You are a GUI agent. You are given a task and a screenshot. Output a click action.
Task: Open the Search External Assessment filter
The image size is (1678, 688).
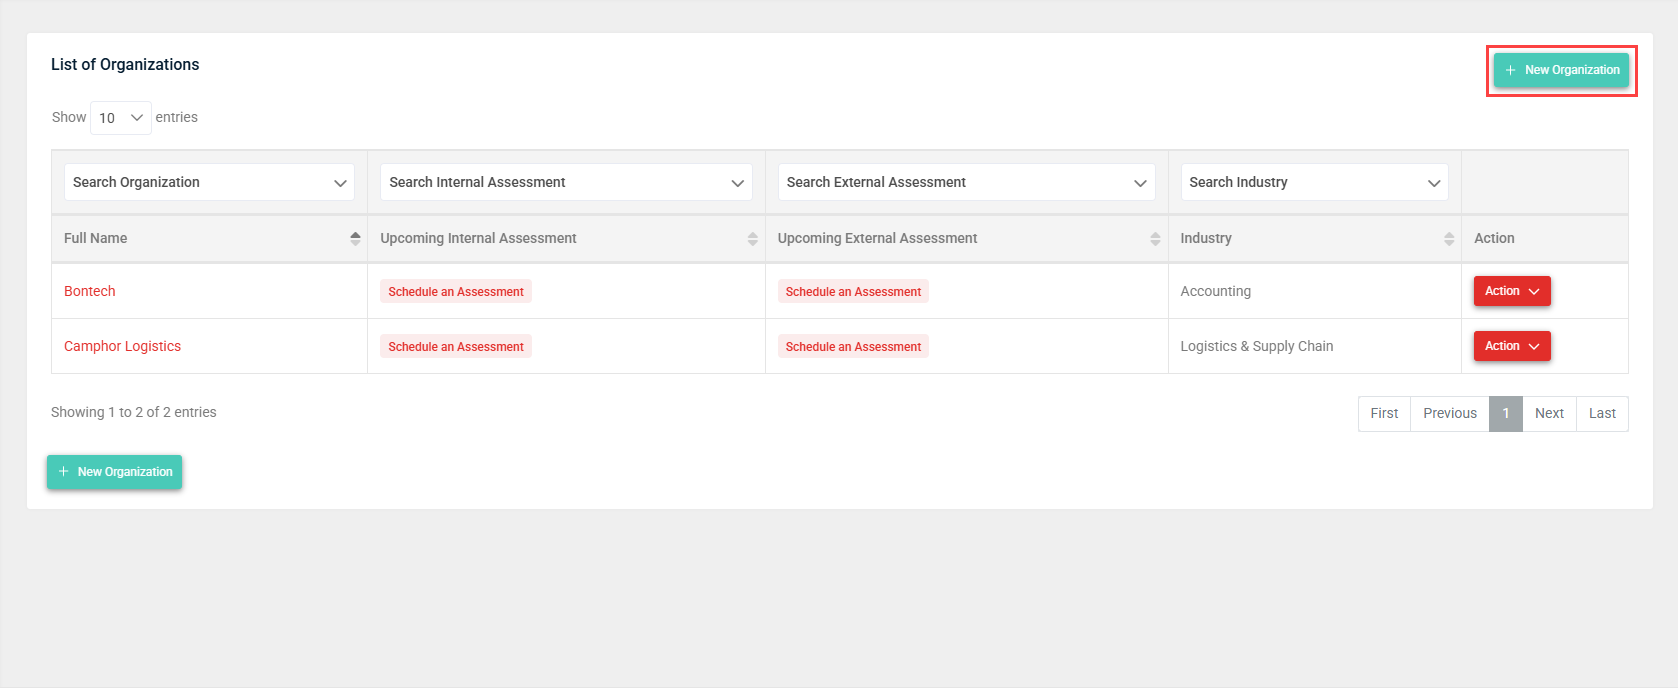point(966,182)
